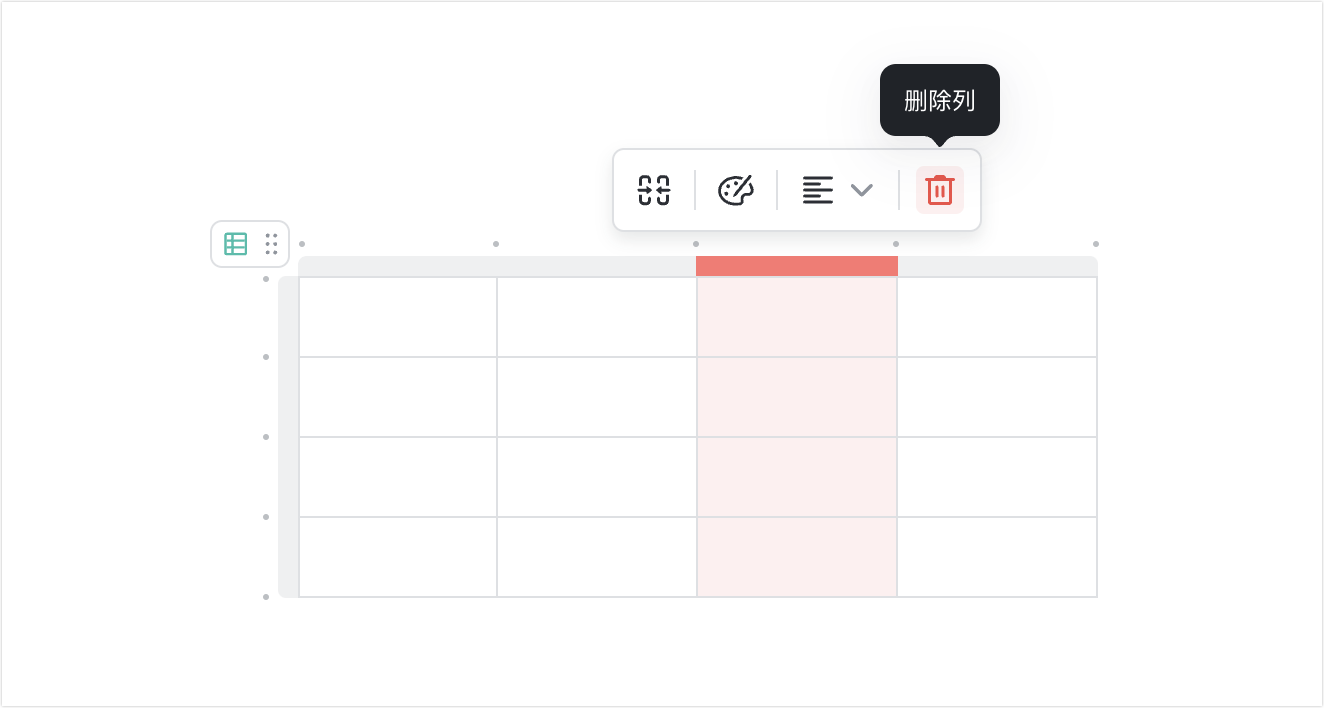The image size is (1324, 708).
Task: Click the six-dot drag handle near table icon
Action: point(271,244)
